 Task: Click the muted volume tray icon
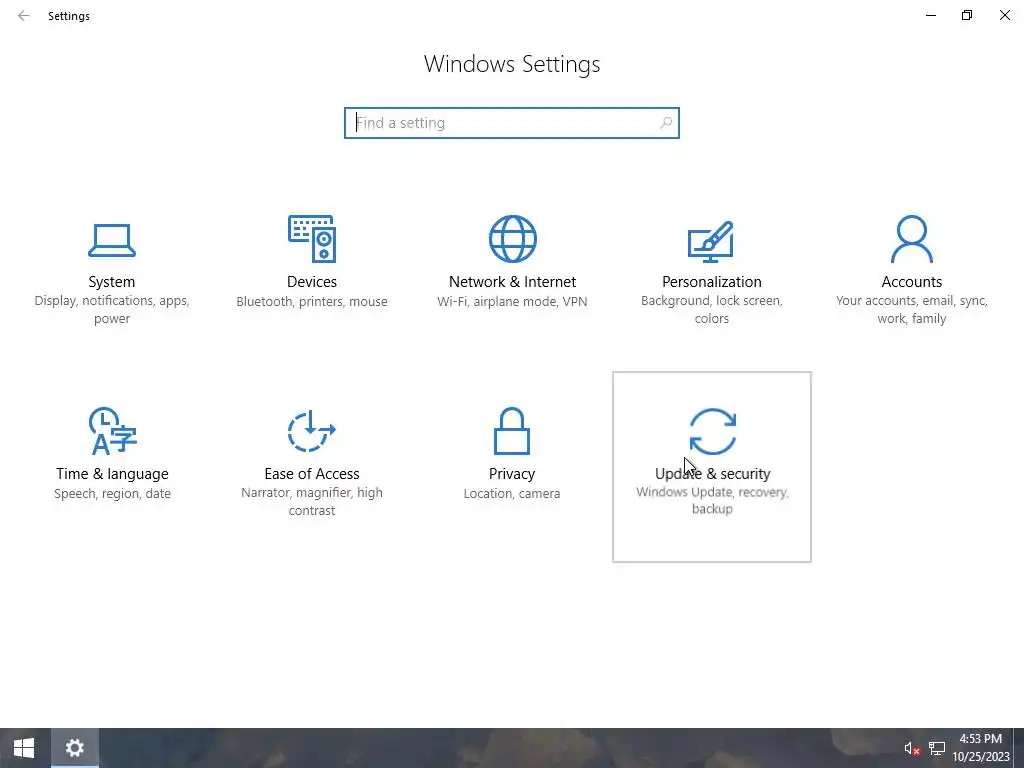pos(912,748)
